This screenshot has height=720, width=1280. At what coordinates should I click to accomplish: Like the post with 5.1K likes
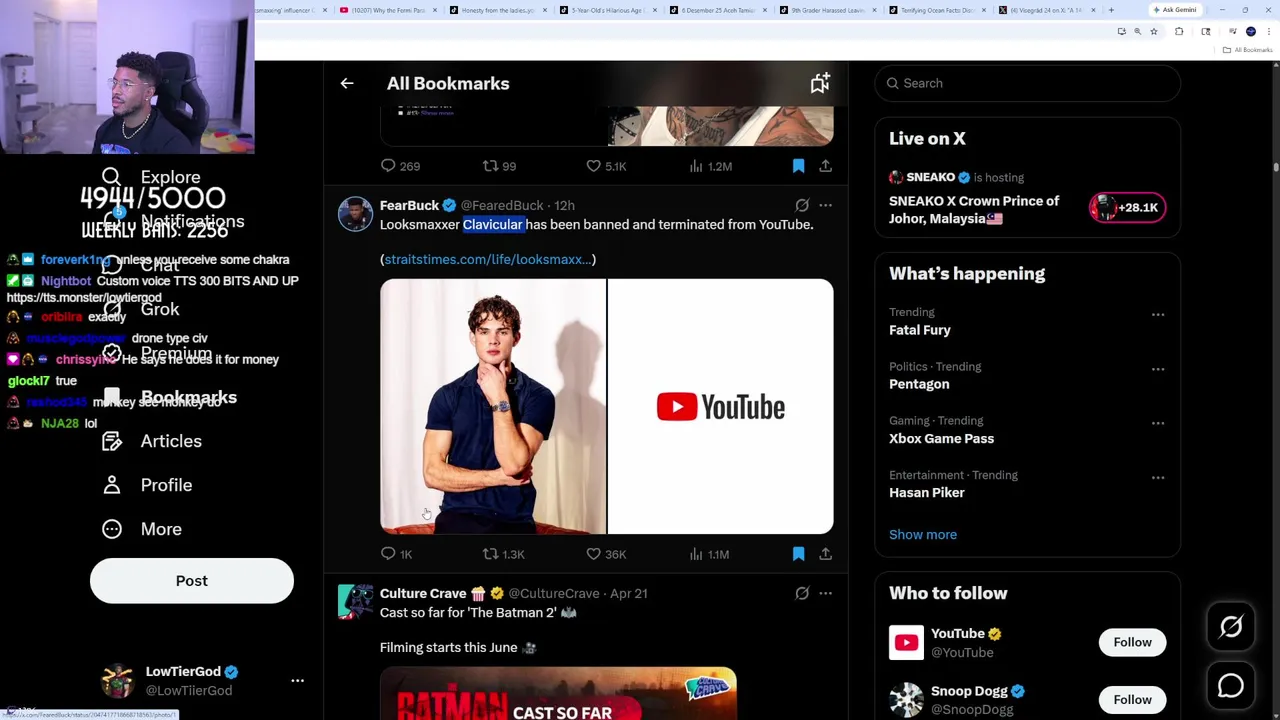[606, 166]
